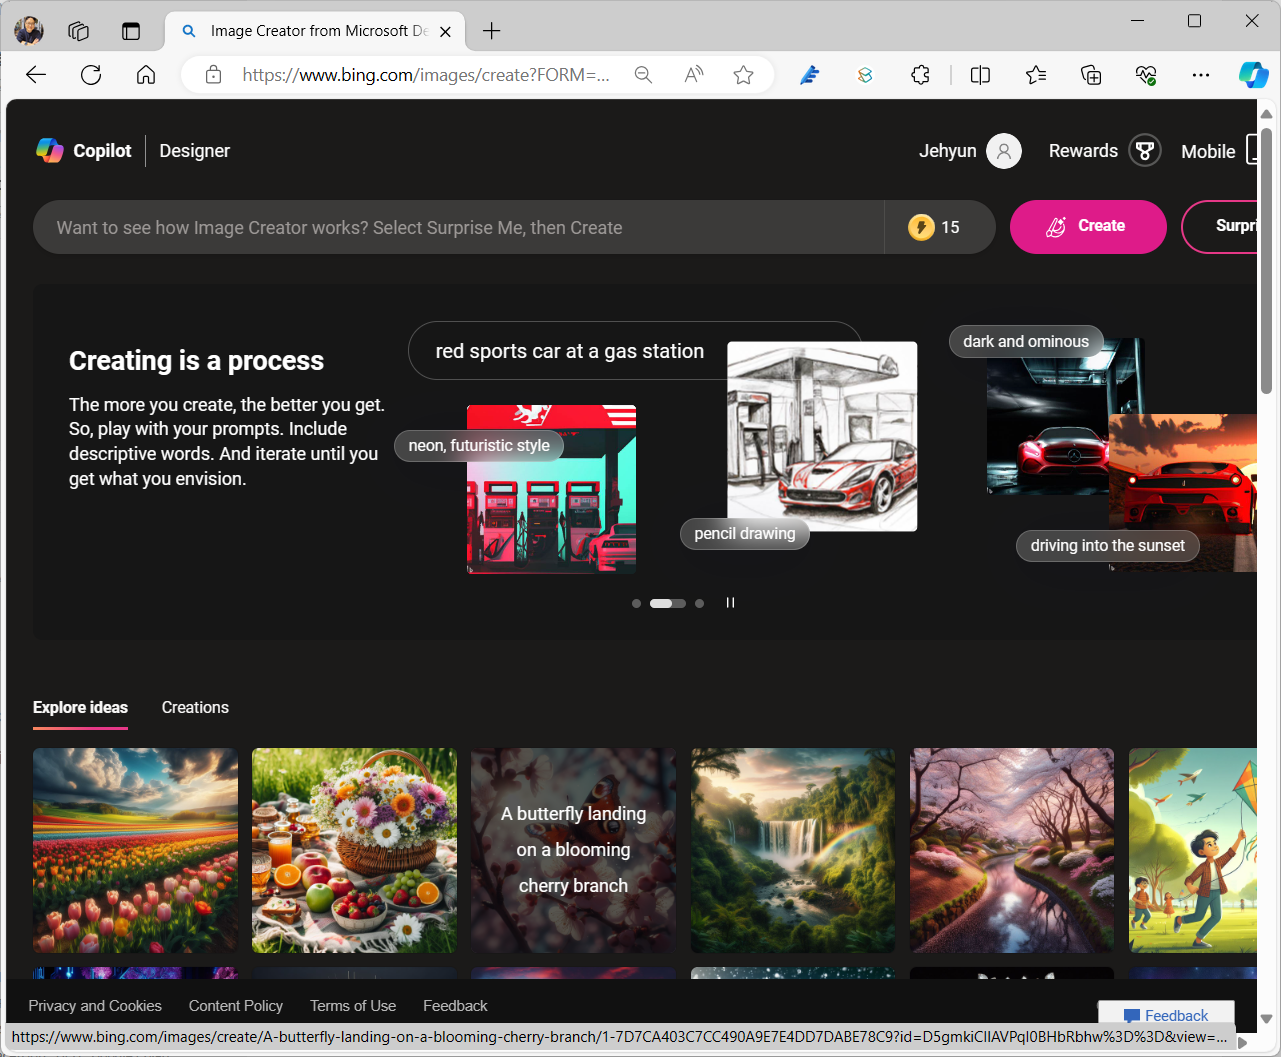The width and height of the screenshot is (1281, 1057).
Task: Select driving into the sunset tag
Action: (x=1108, y=546)
